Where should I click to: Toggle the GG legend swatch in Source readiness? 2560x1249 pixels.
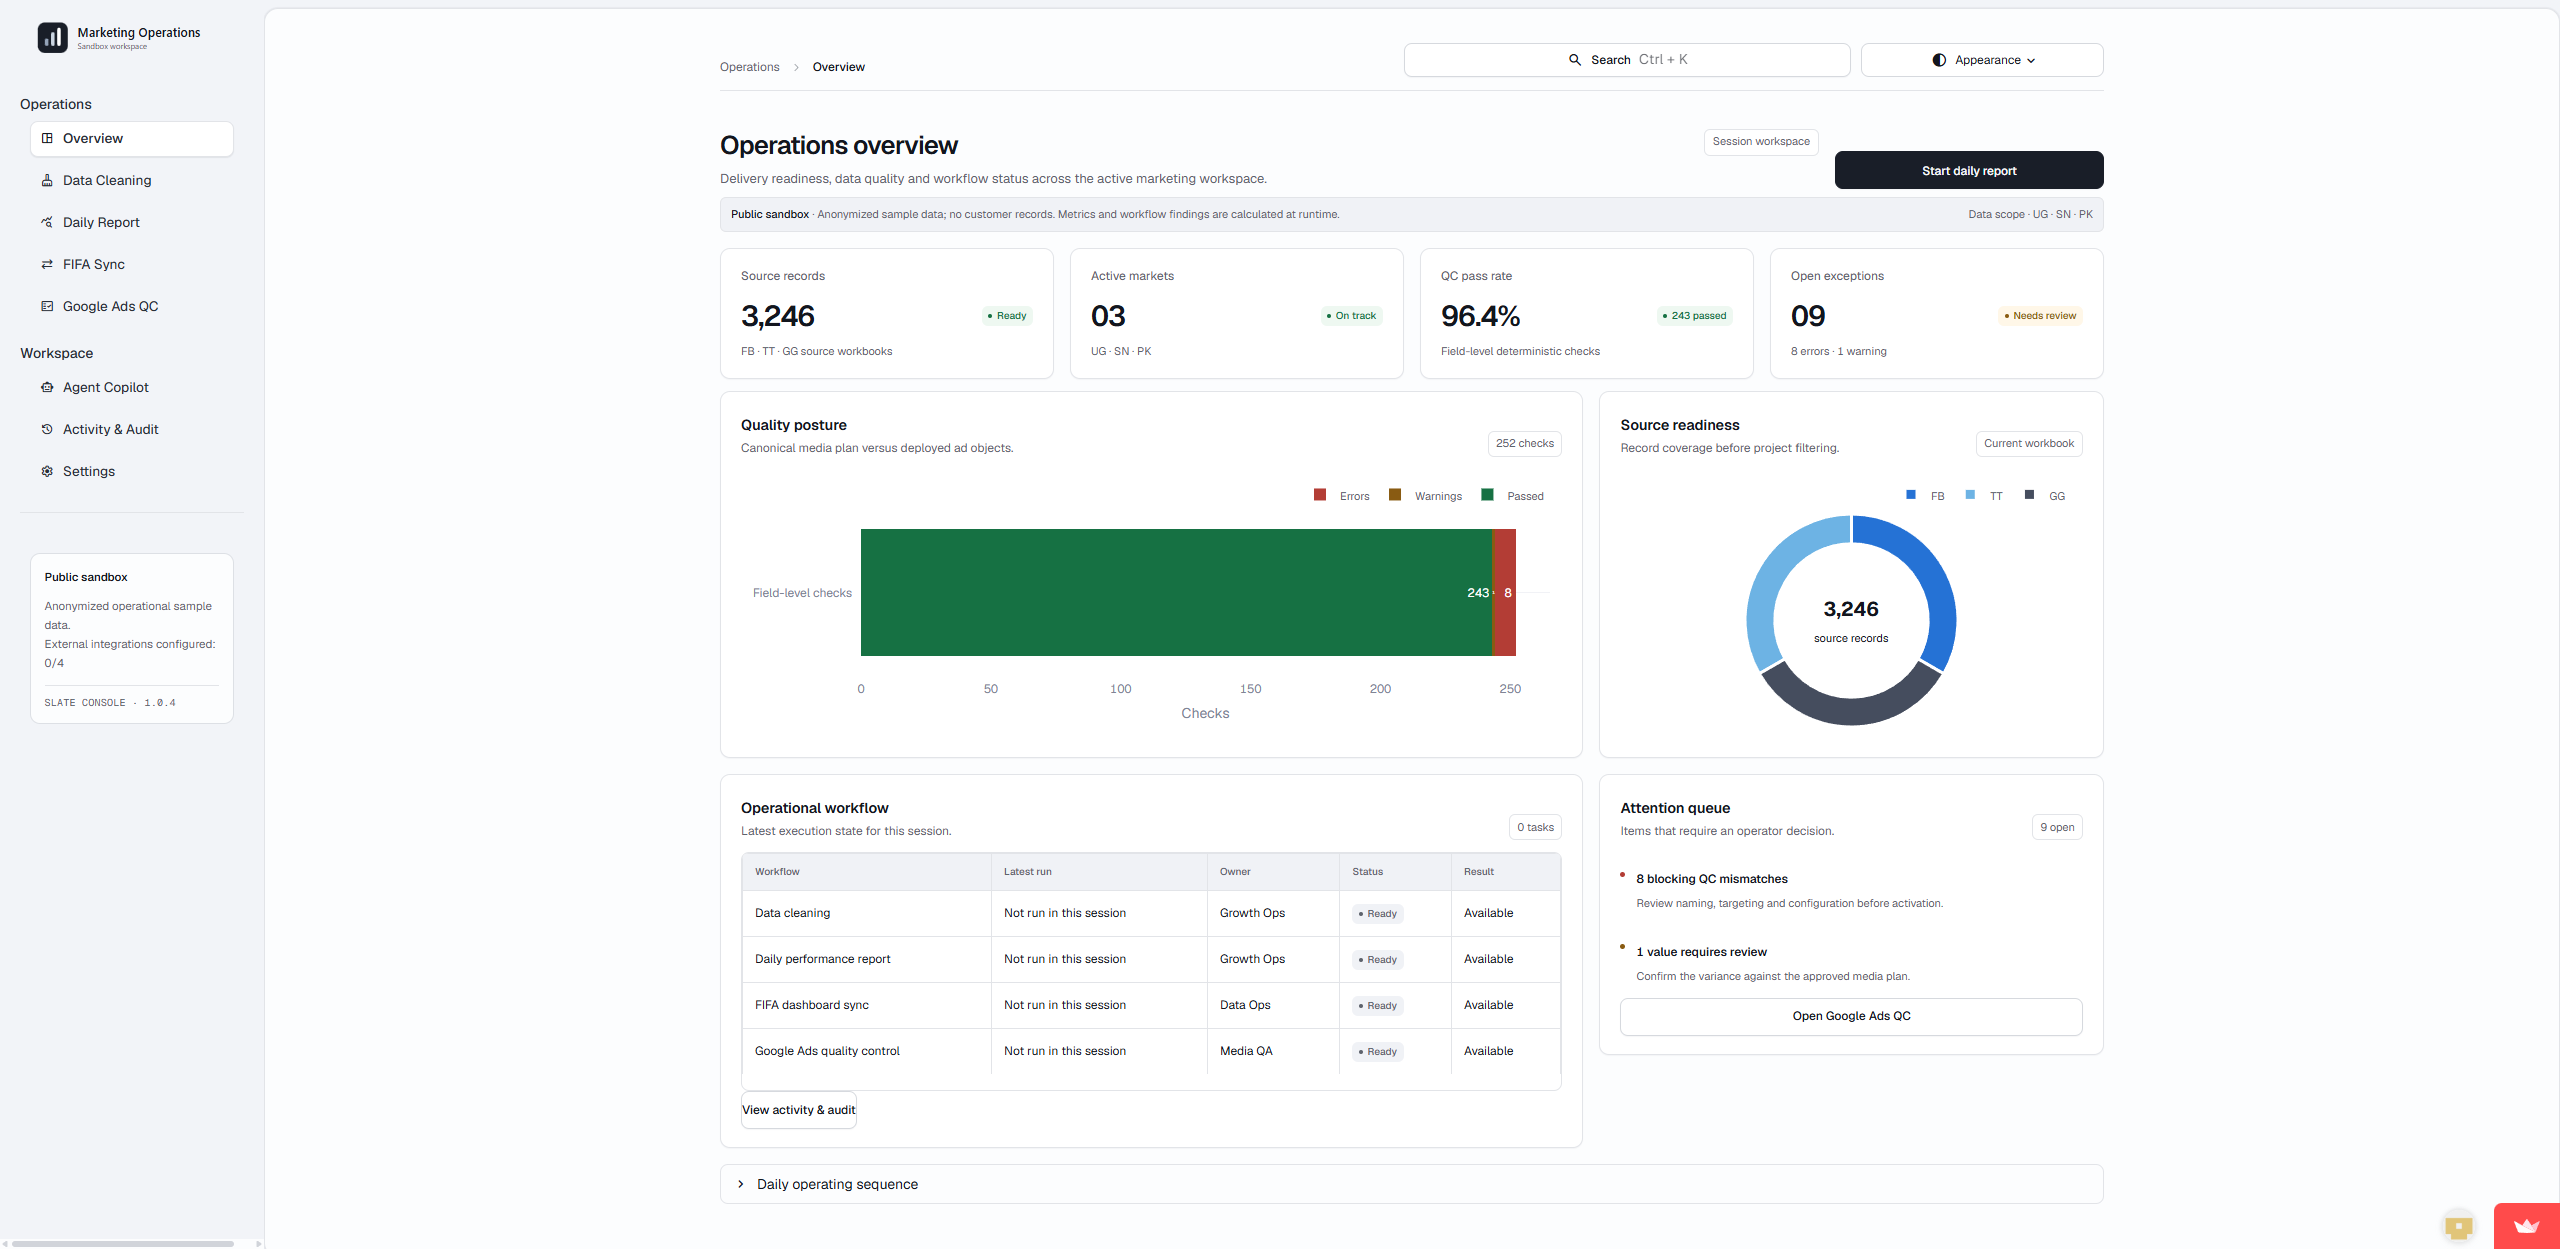(2029, 495)
